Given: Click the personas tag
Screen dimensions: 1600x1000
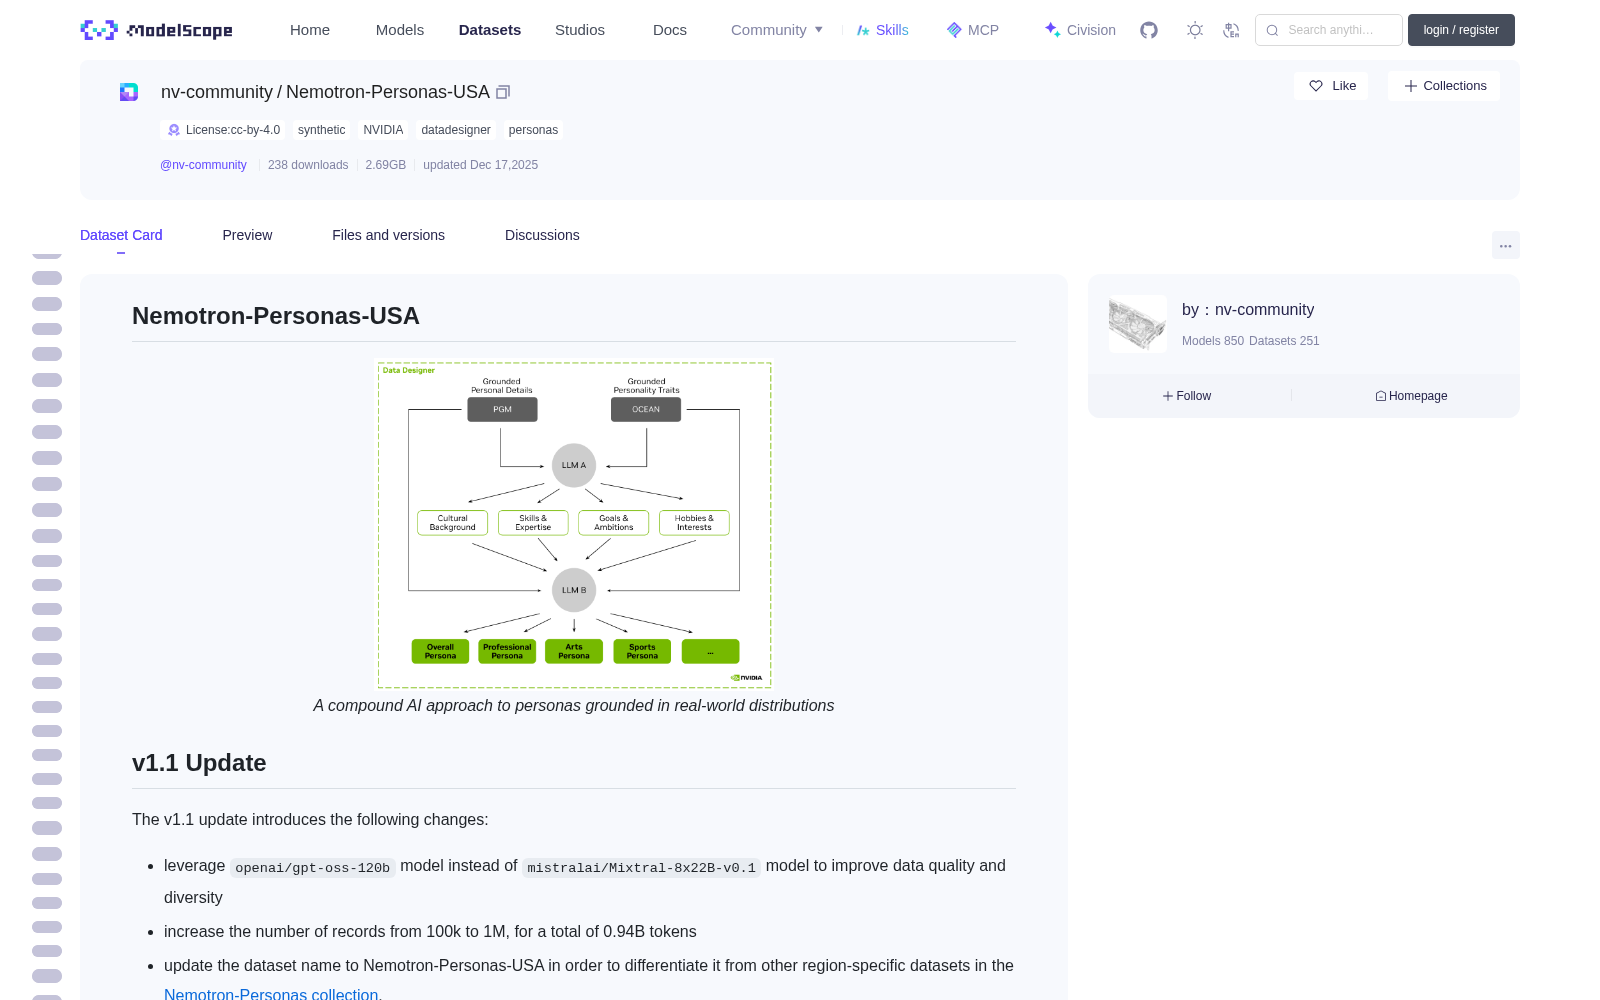Looking at the screenshot, I should coord(533,130).
